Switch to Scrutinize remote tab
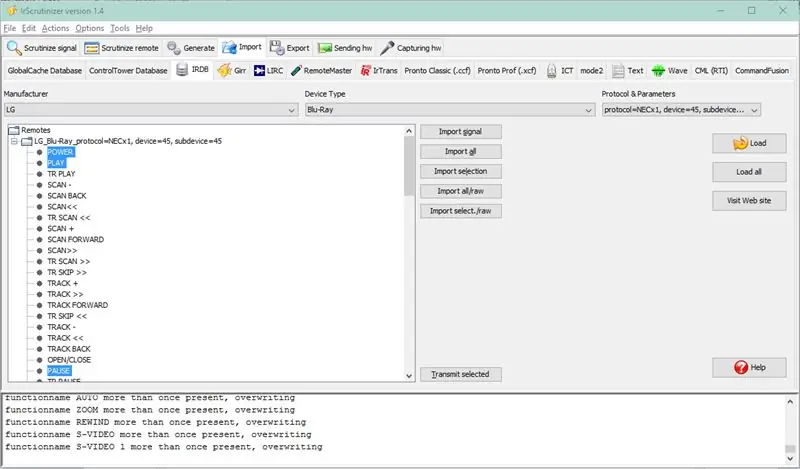This screenshot has width=800, height=469. [x=121, y=48]
